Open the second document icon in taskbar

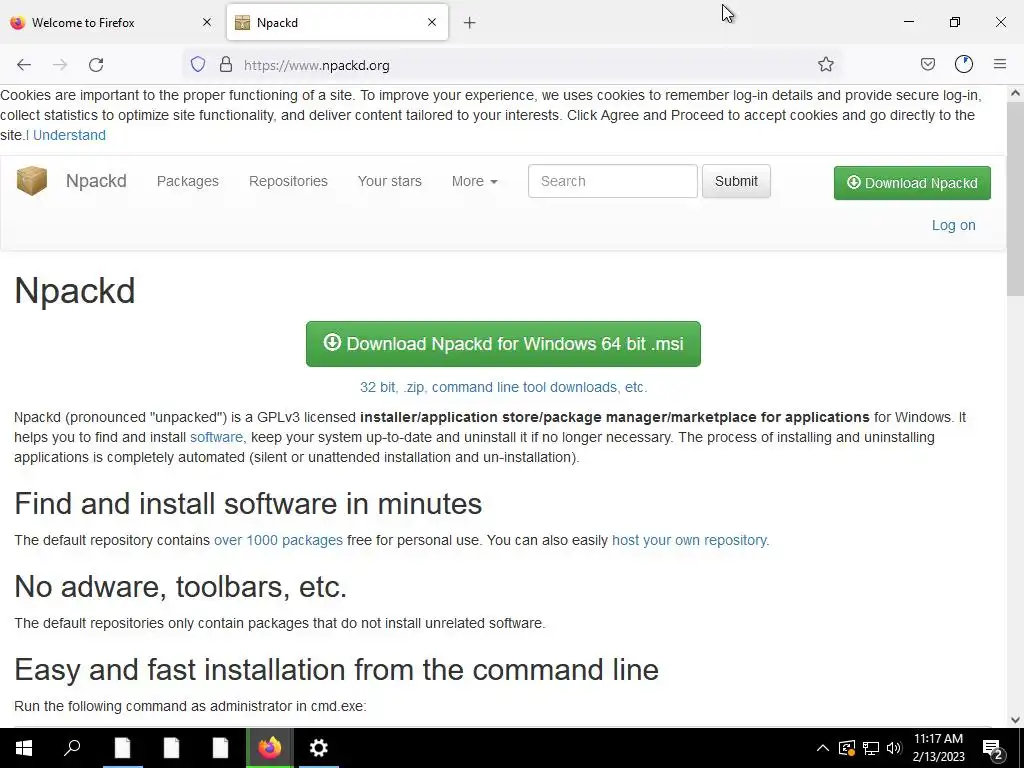point(171,748)
